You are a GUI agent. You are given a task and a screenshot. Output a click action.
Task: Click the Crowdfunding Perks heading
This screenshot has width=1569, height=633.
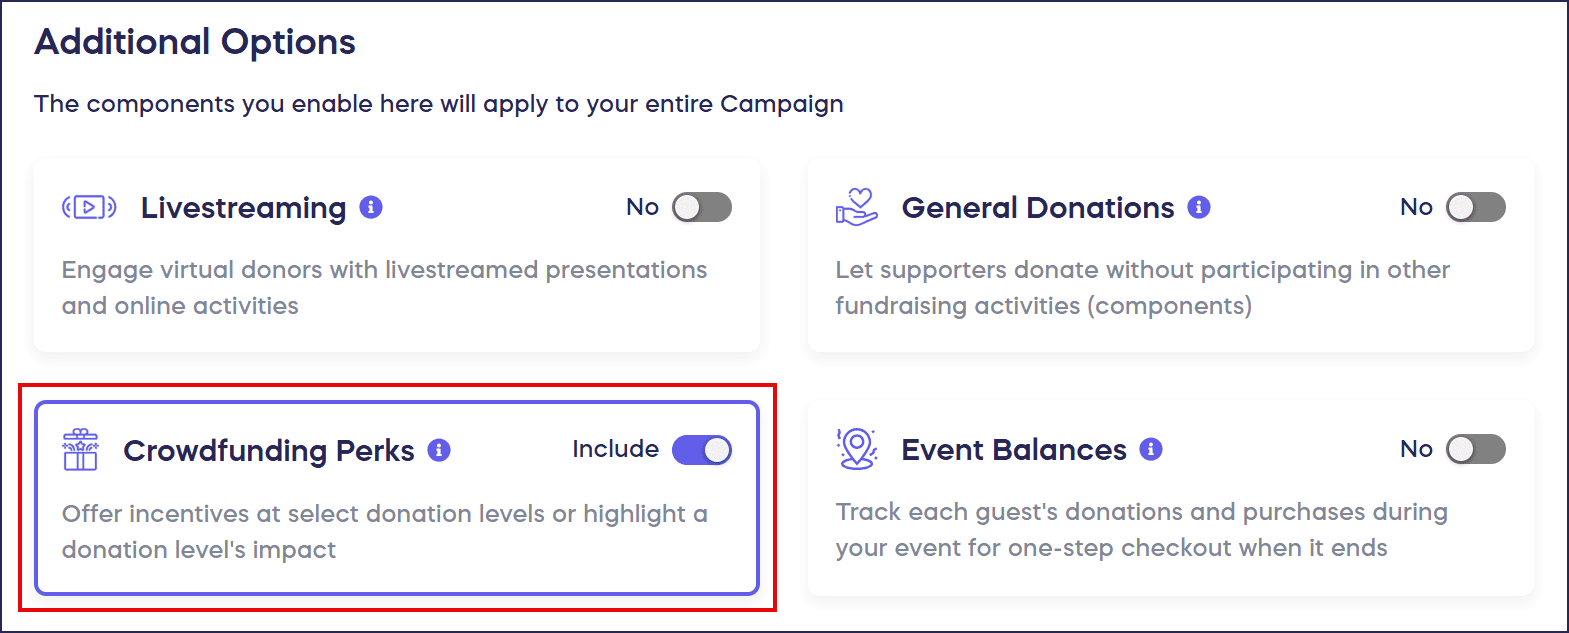tap(268, 451)
